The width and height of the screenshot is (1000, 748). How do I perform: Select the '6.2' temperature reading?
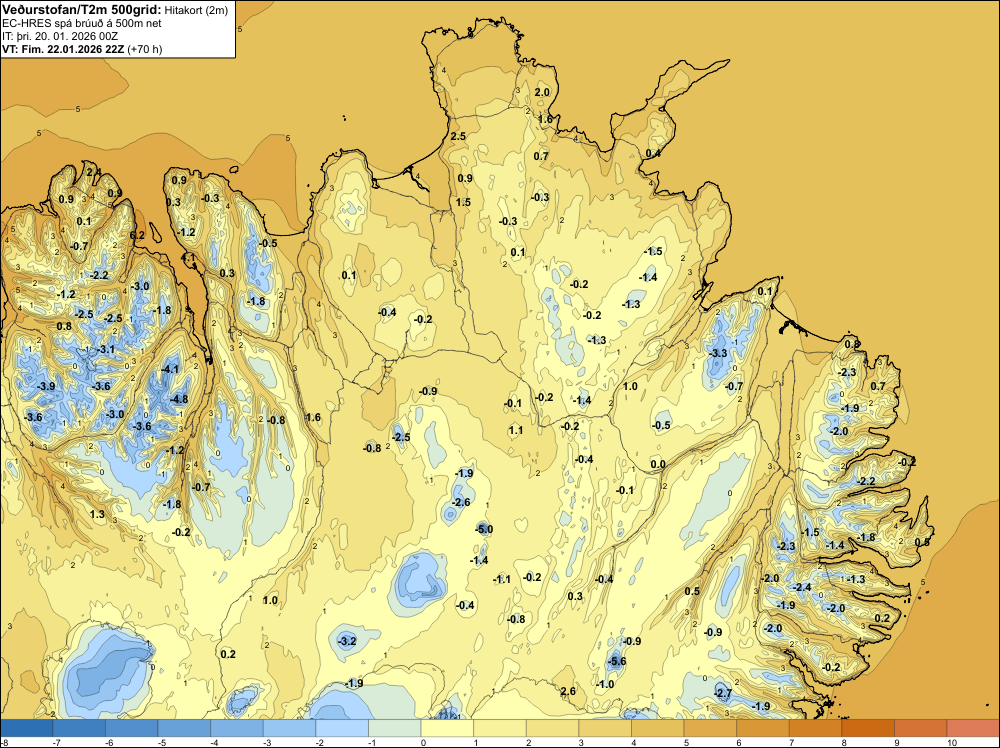pyautogui.click(x=137, y=235)
